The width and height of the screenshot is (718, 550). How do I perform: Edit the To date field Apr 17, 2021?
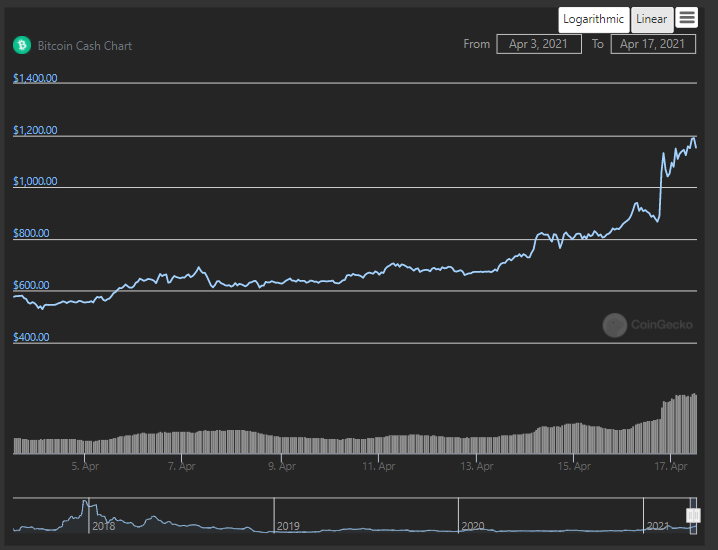pyautogui.click(x=653, y=44)
